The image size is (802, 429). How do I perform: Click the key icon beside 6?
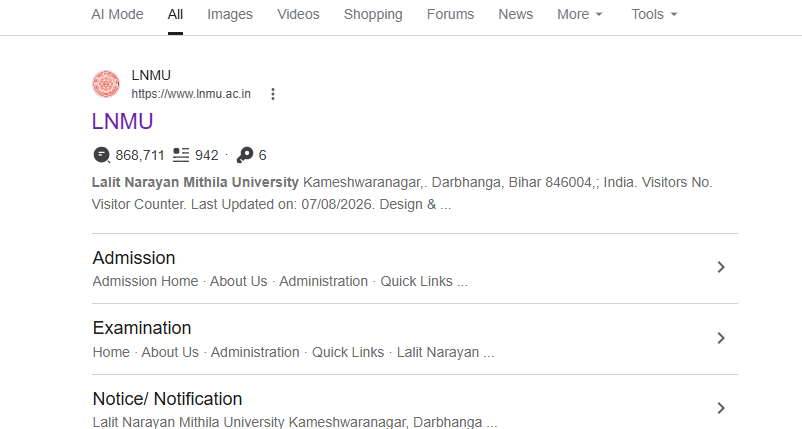tap(244, 155)
